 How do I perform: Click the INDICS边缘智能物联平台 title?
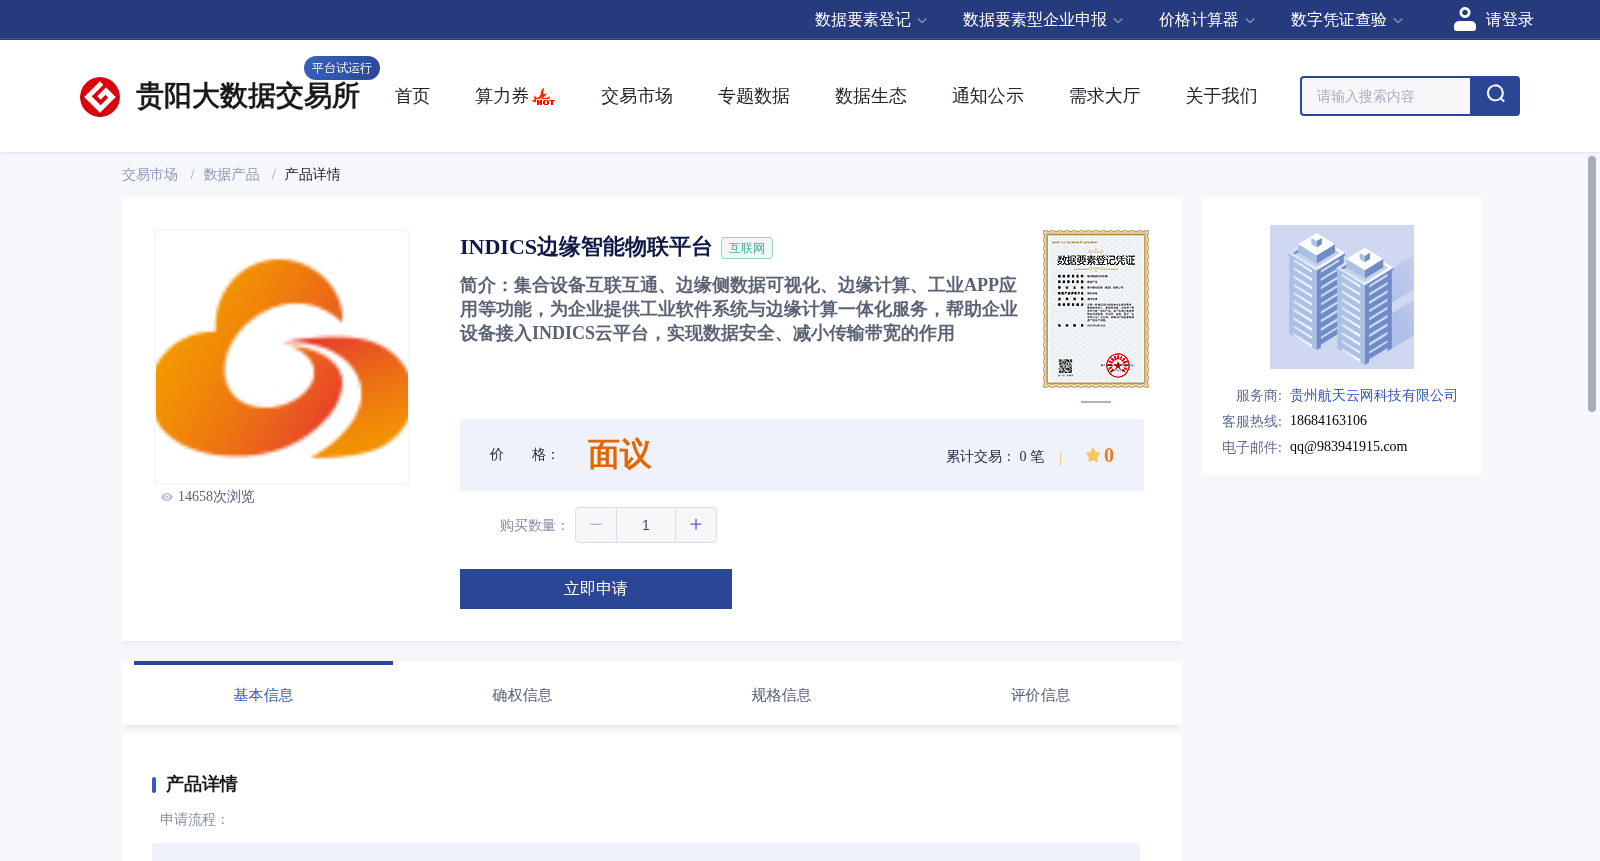[x=586, y=247]
